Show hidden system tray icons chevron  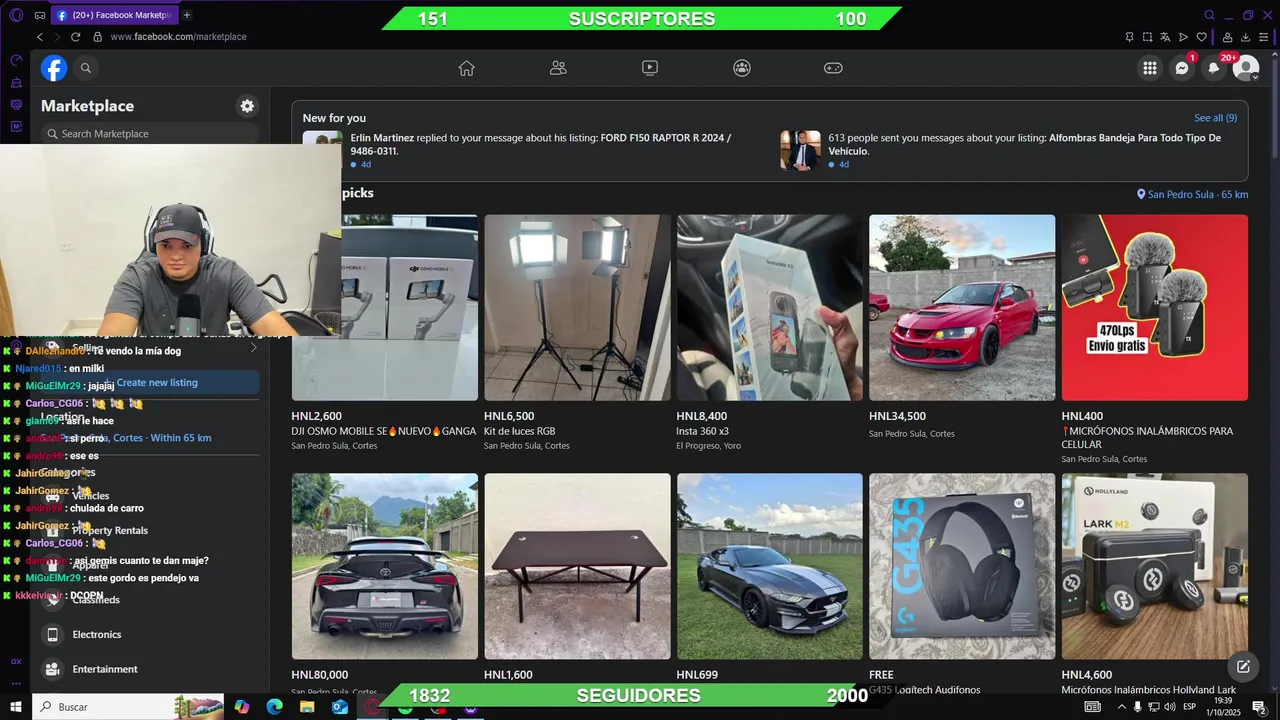click(x=1121, y=707)
